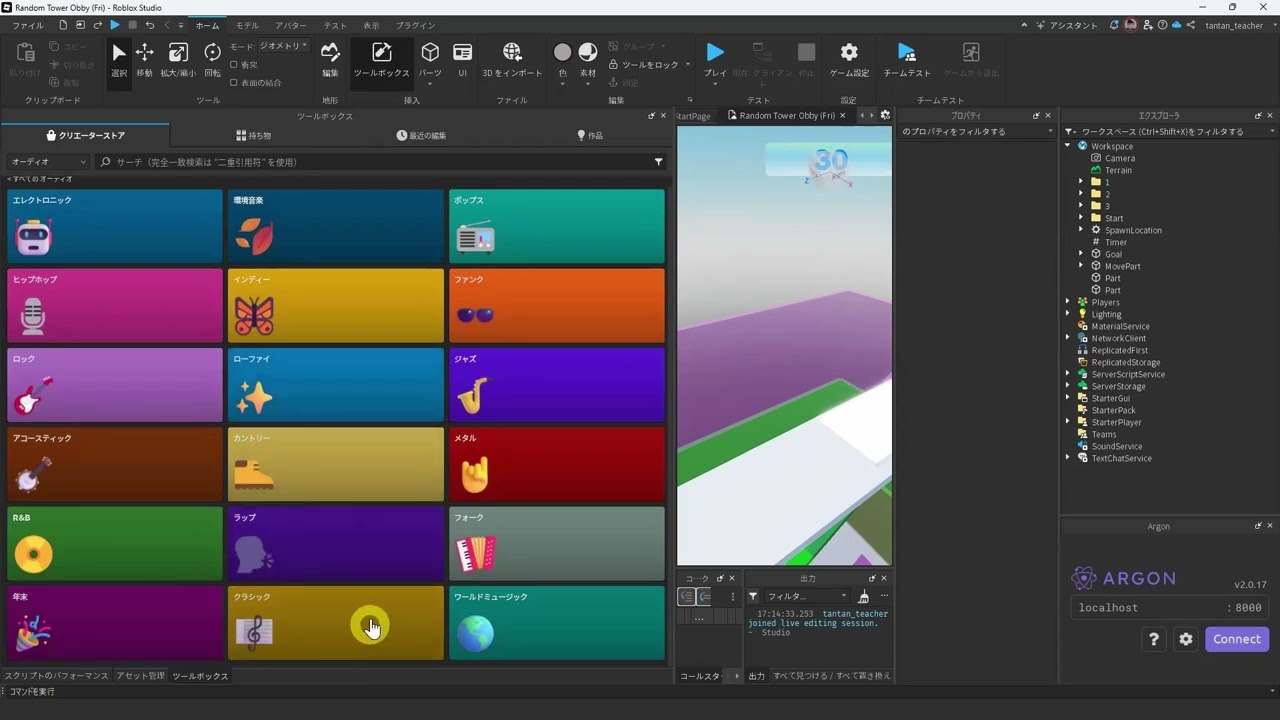The image size is (1280, 720).
Task: Start Team Test (チームテスト)
Action: tap(907, 59)
